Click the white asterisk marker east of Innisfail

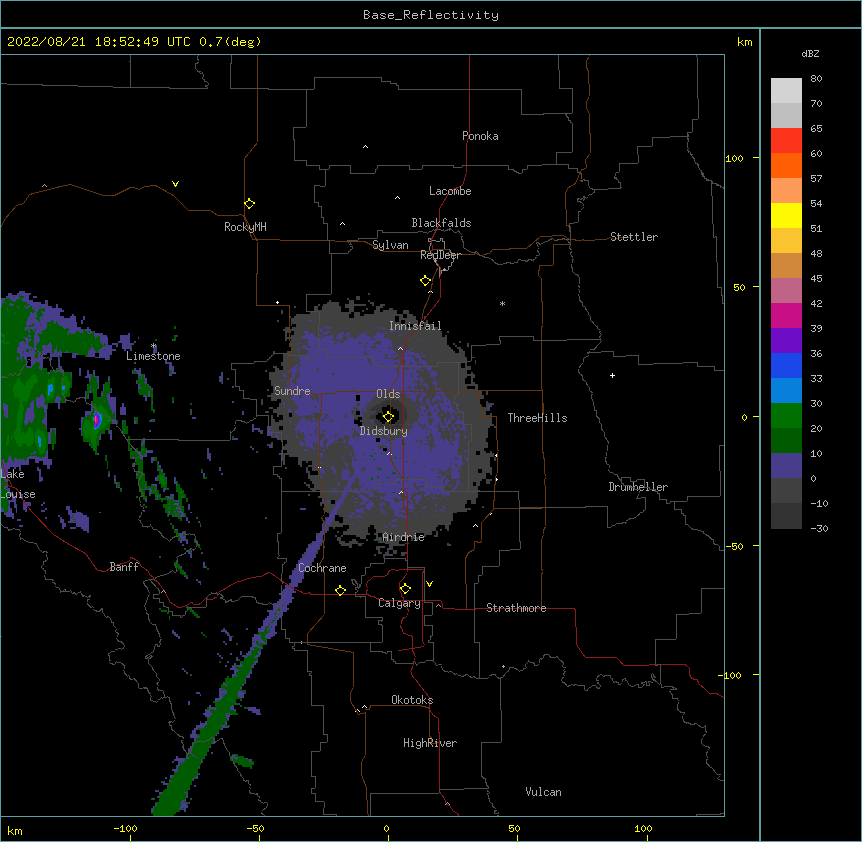(502, 303)
